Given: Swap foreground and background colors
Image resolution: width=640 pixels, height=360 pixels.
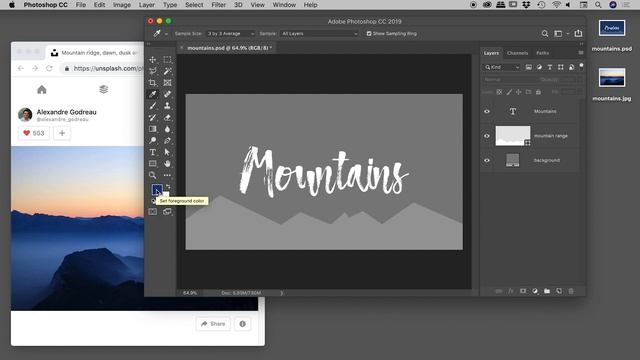Looking at the screenshot, I should 168,187.
